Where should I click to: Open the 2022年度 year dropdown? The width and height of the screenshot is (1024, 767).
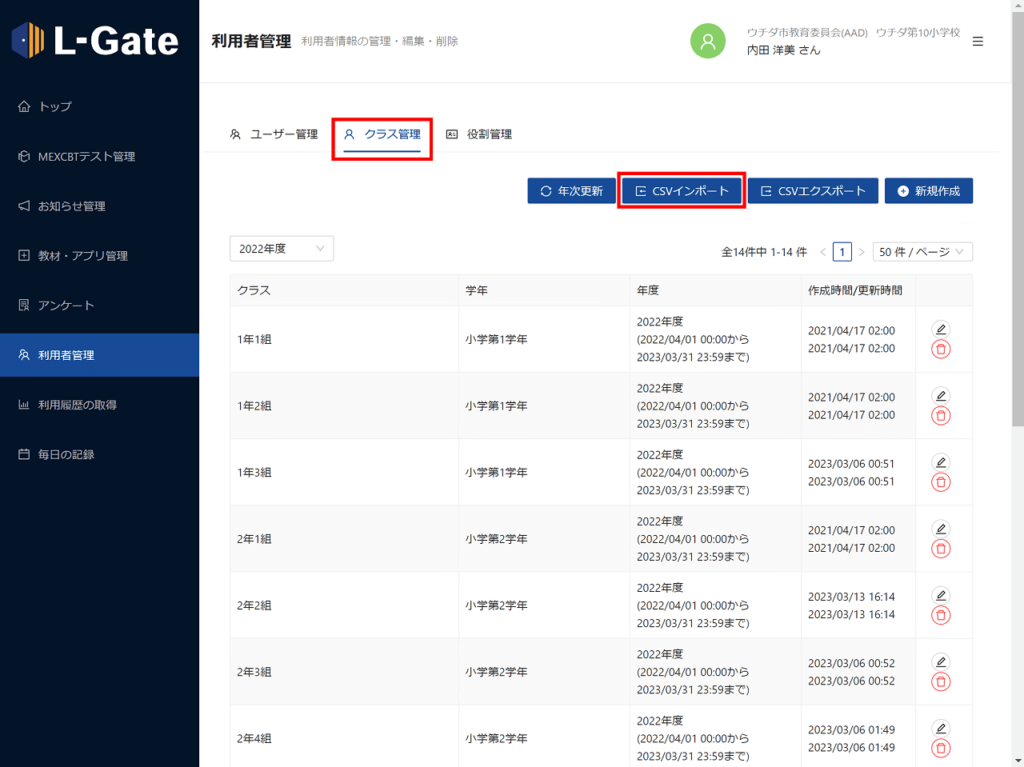click(x=281, y=249)
